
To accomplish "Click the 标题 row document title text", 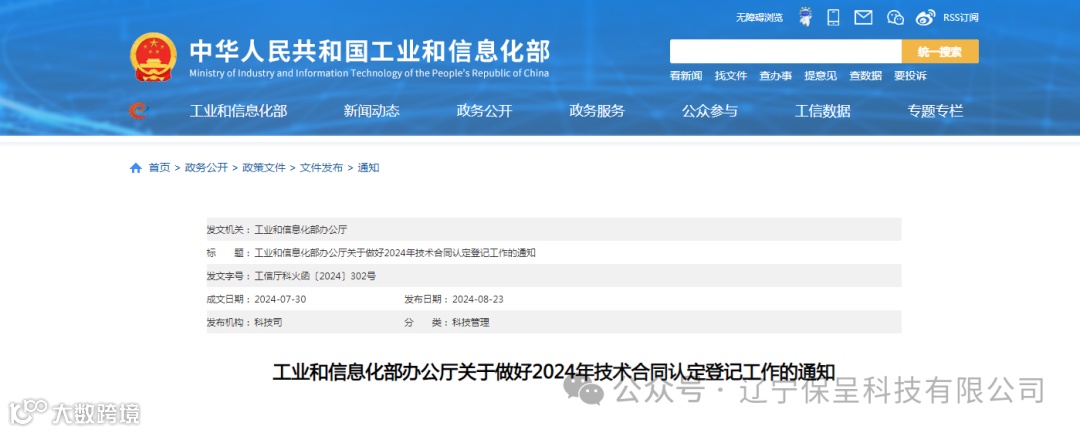I will click(x=395, y=253).
